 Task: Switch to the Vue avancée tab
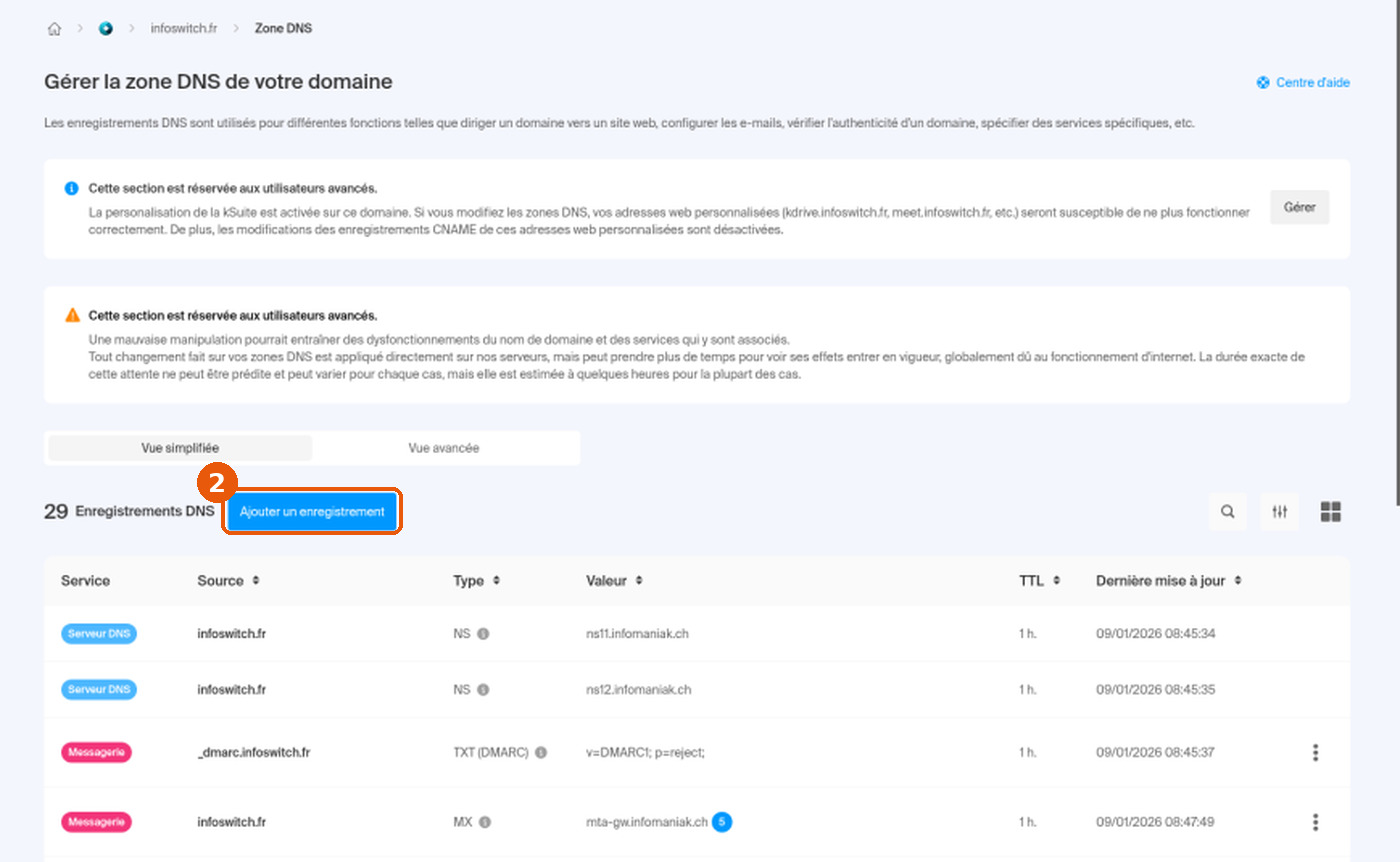pos(444,448)
